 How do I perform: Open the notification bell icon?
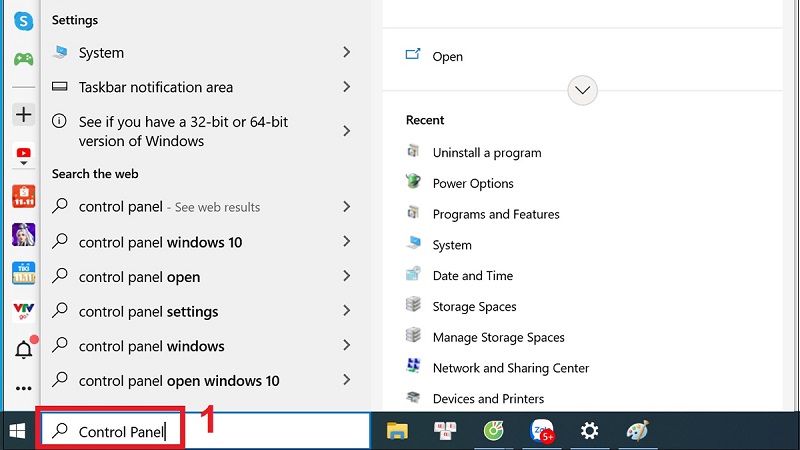(x=22, y=349)
